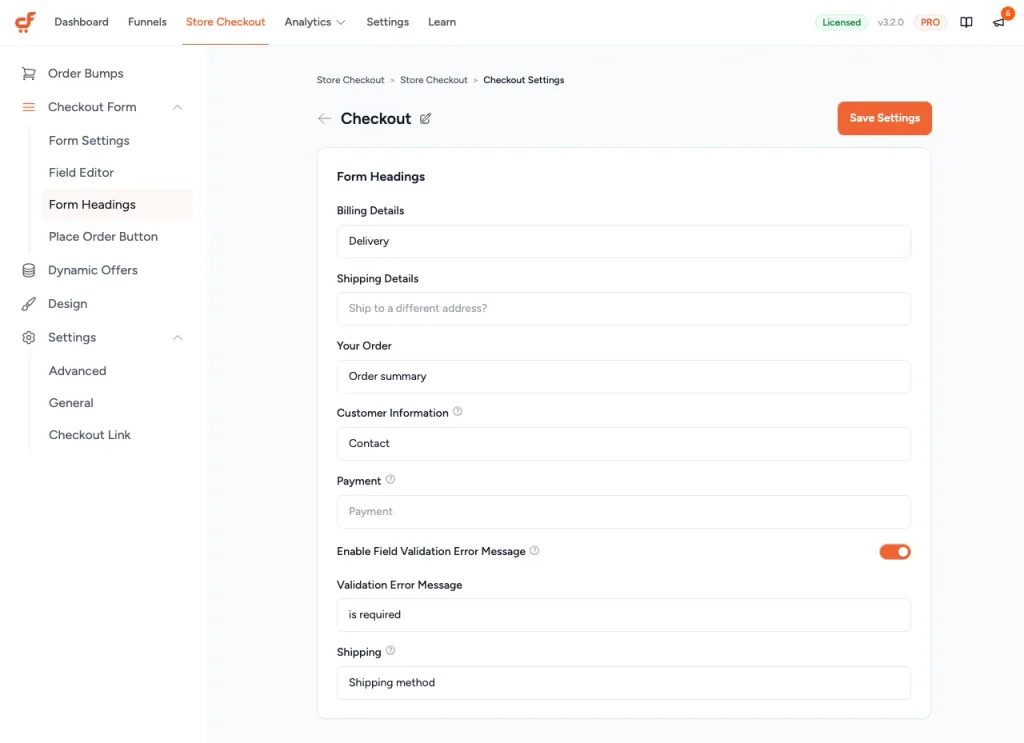1024x743 pixels.
Task: Collapse the sidebar Settings section chevron
Action: [178, 338]
